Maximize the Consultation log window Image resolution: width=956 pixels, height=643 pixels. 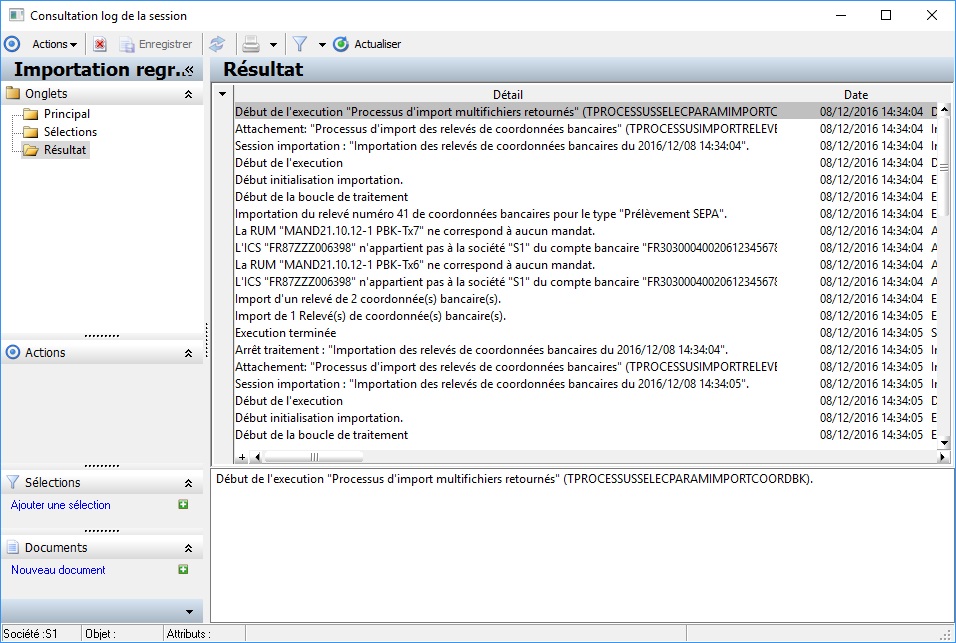tap(886, 15)
